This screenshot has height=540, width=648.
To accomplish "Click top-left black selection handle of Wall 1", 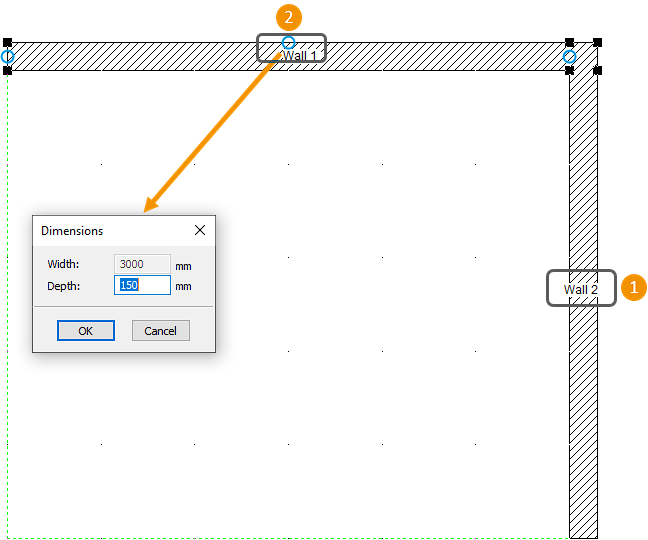I will point(7,43).
